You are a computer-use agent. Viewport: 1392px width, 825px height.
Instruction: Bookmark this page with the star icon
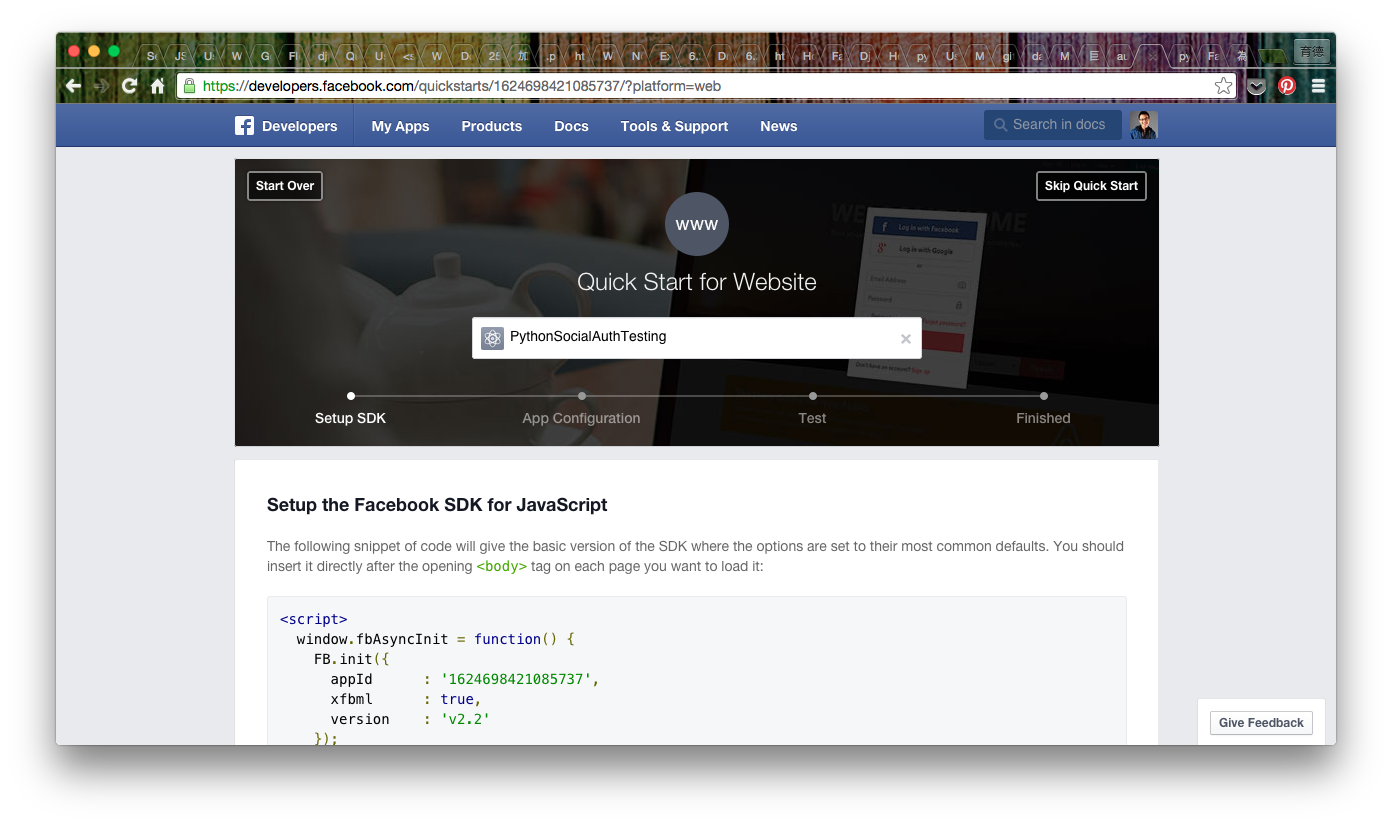[1223, 86]
